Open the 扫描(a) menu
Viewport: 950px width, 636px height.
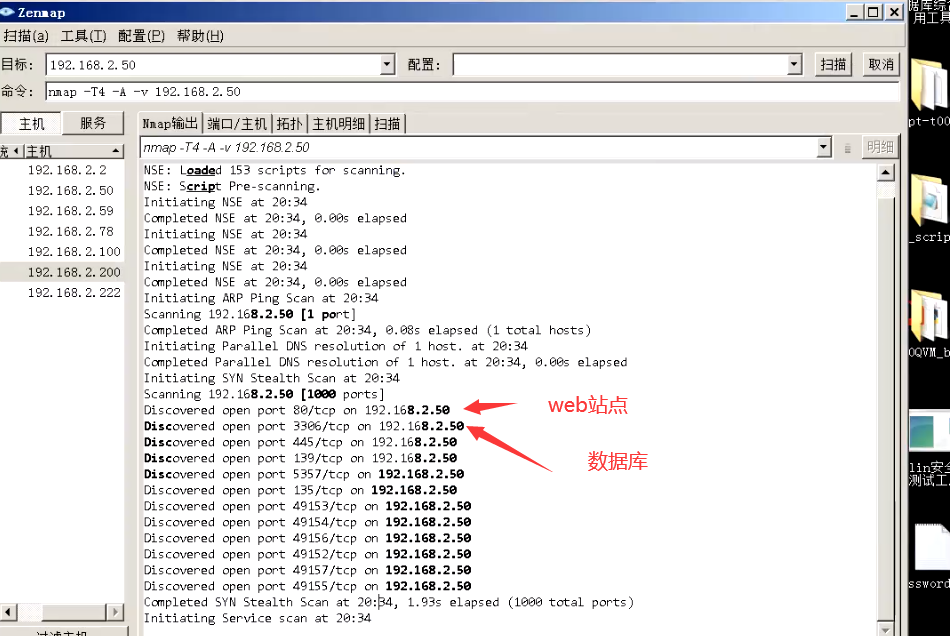(x=25, y=36)
